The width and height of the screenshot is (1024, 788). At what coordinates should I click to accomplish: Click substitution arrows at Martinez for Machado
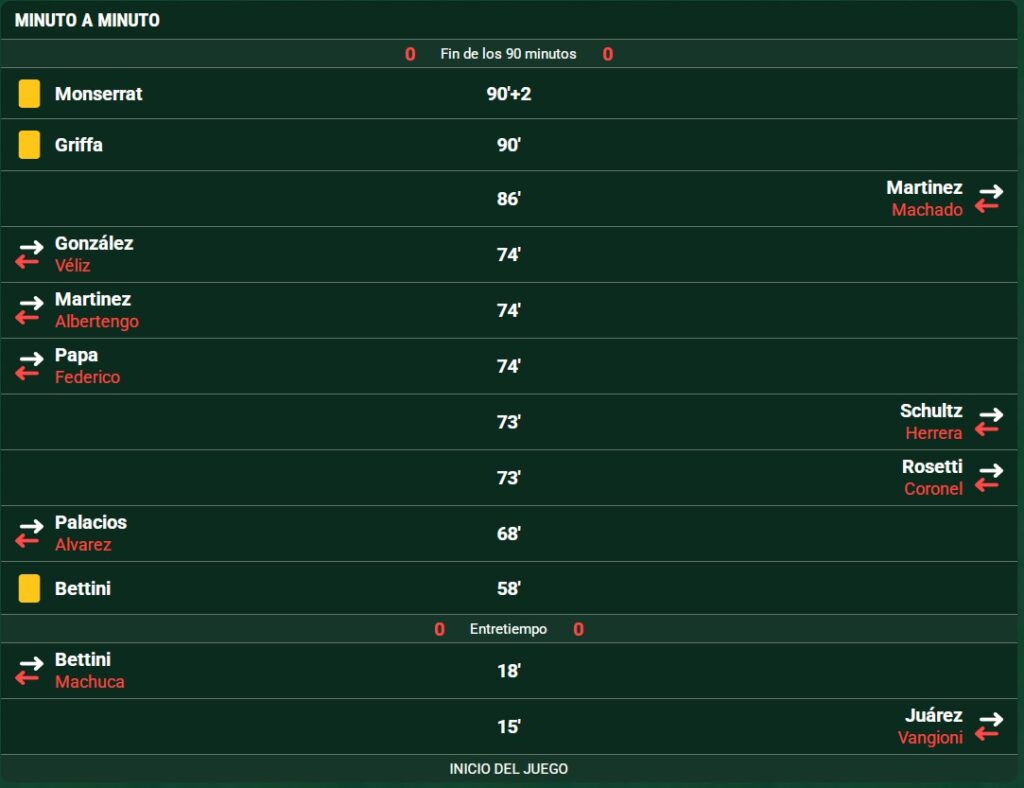pyautogui.click(x=989, y=198)
